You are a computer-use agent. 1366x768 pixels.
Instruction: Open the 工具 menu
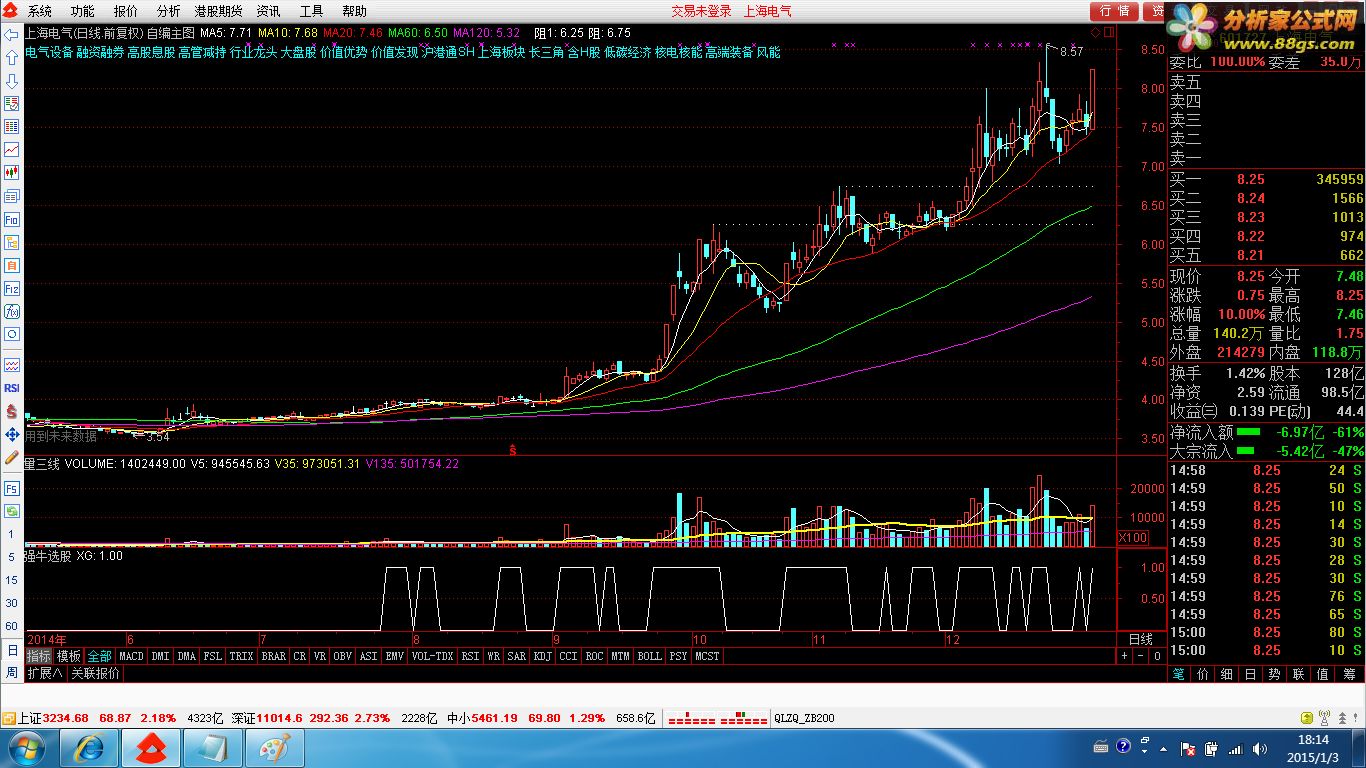tap(312, 11)
